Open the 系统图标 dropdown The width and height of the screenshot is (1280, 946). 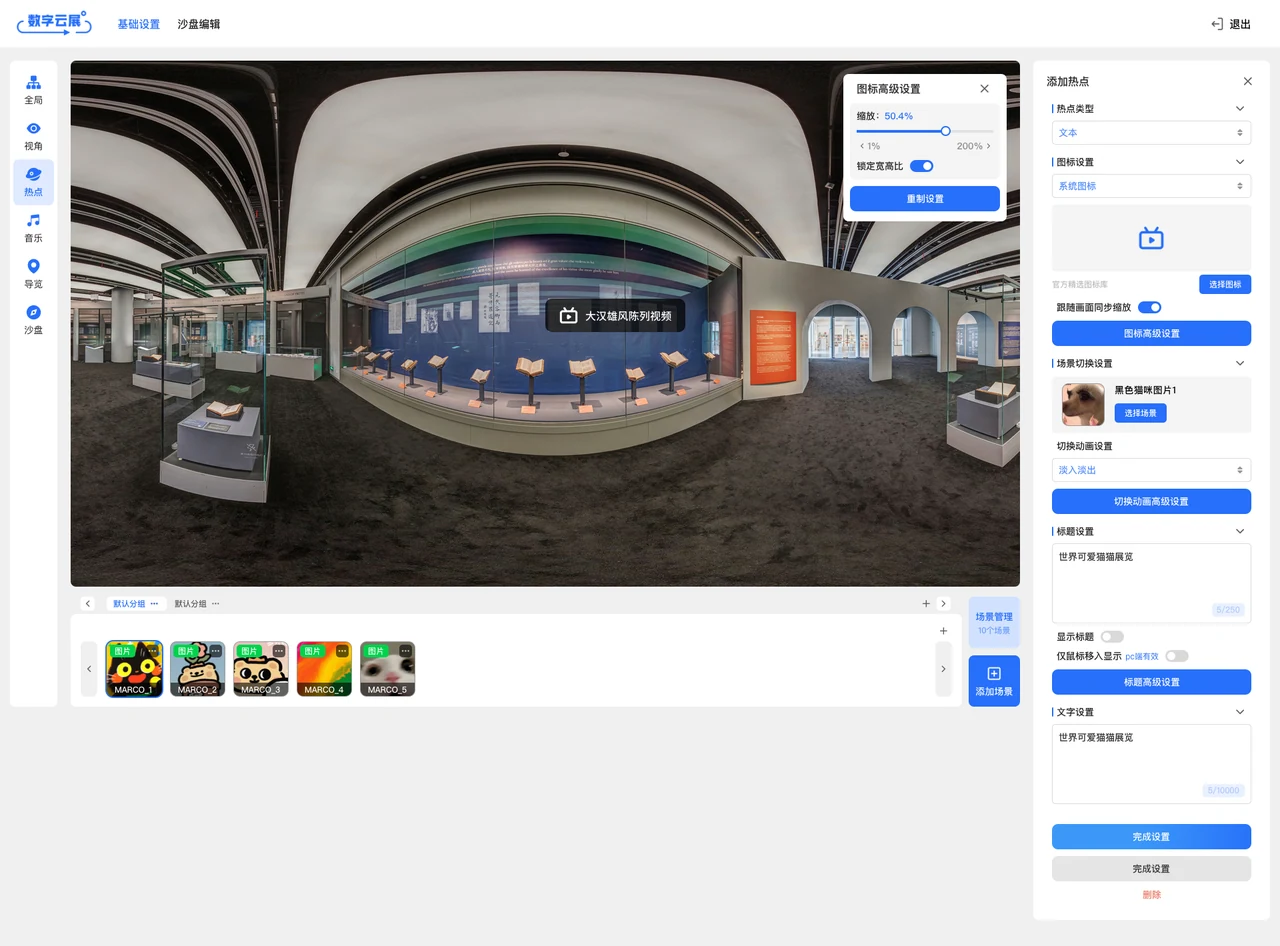click(x=1151, y=186)
